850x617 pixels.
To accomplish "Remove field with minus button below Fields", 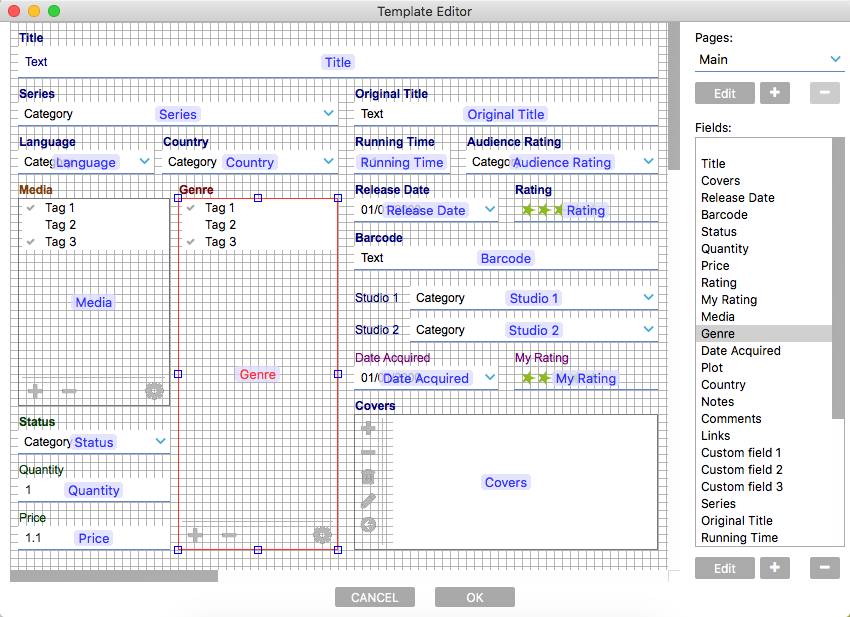I will pos(825,568).
